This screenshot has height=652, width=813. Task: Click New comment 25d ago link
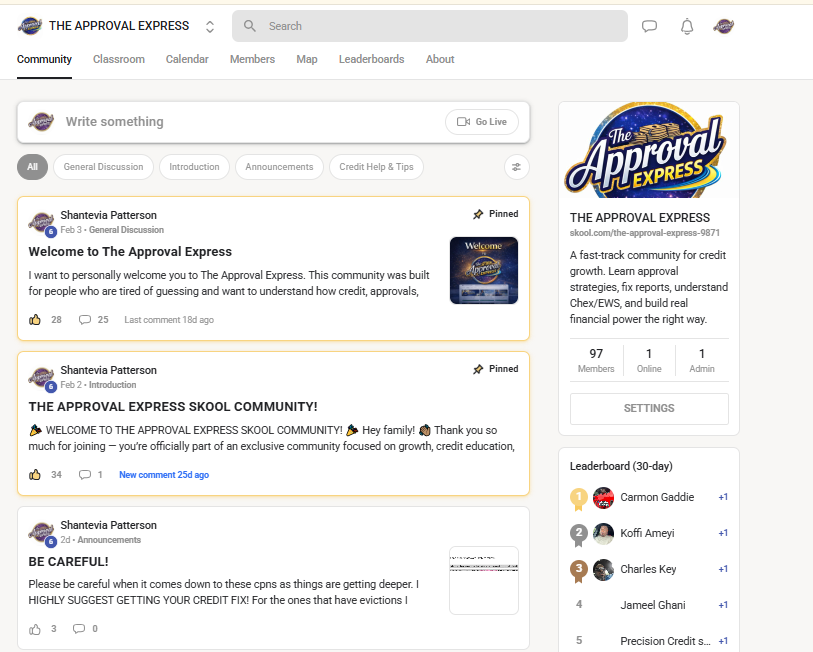pyautogui.click(x=164, y=475)
